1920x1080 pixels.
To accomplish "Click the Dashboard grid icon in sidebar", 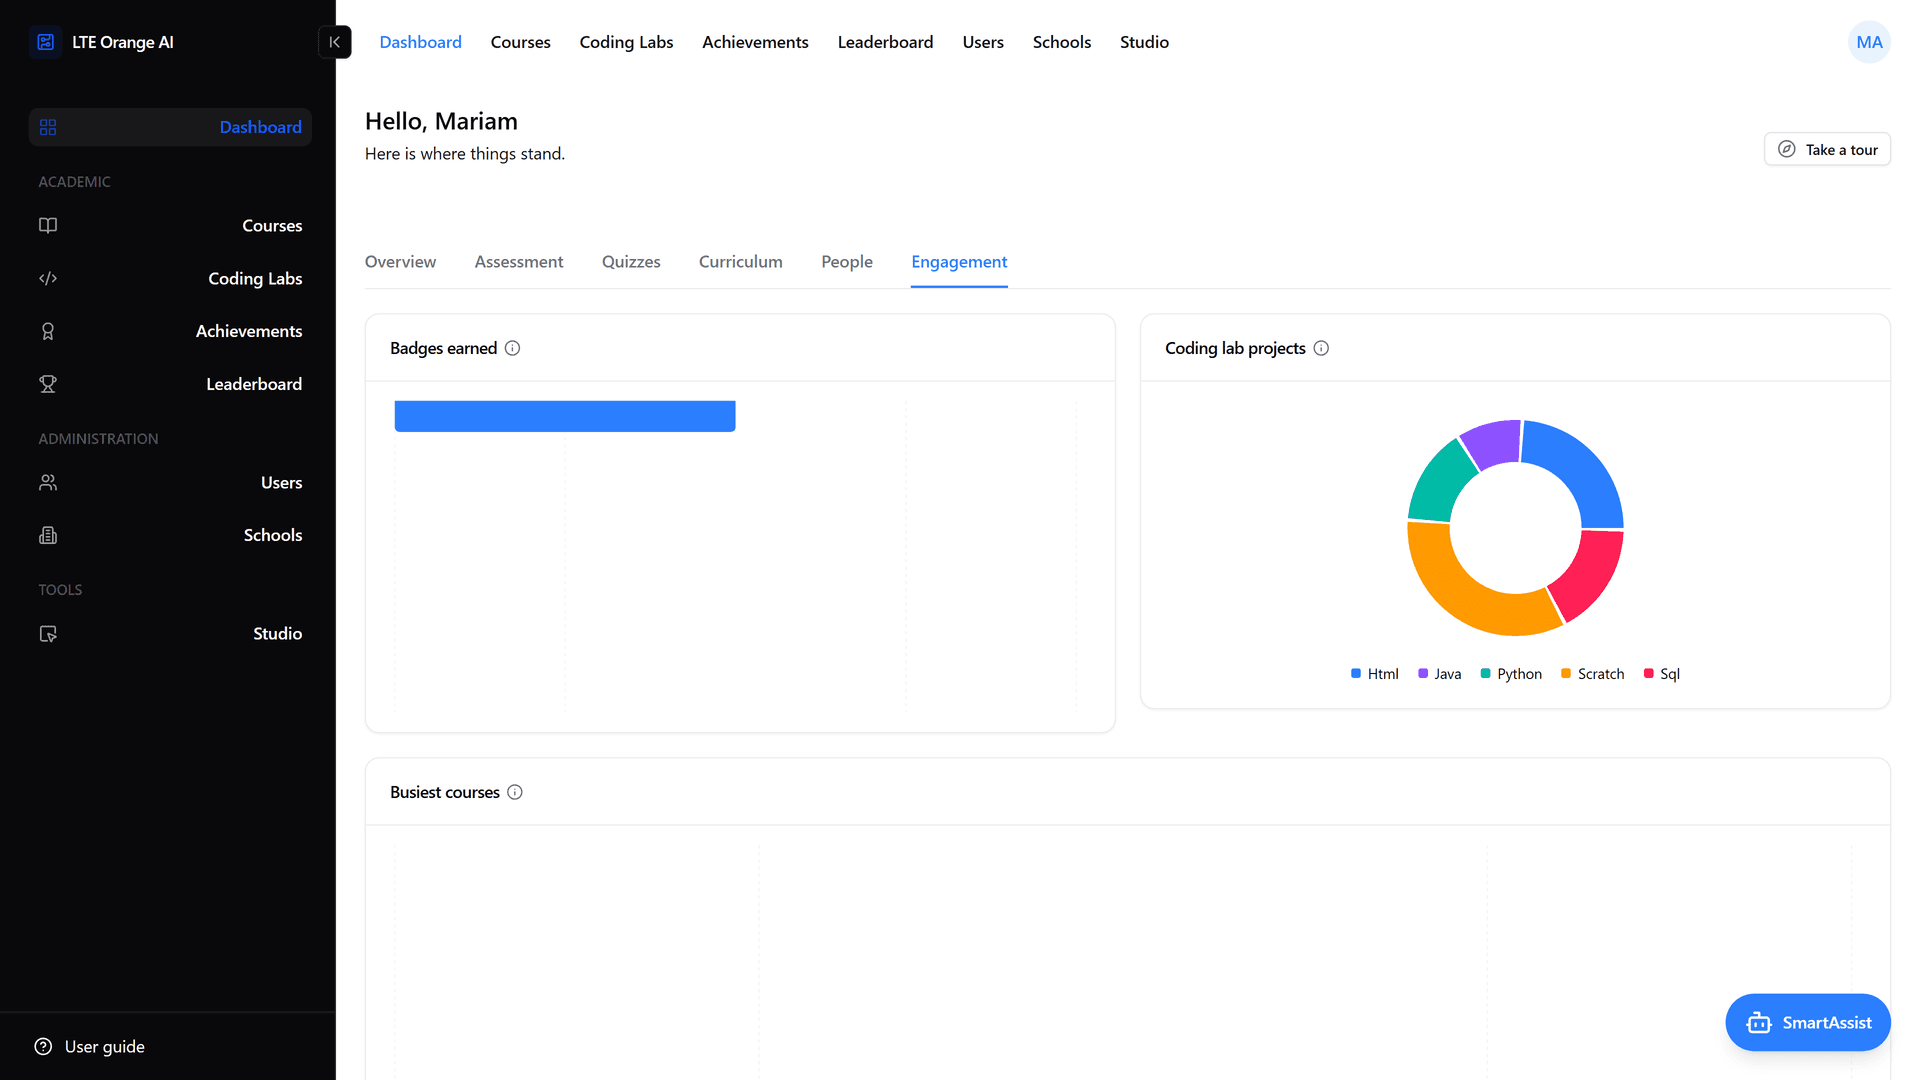I will pyautogui.click(x=48, y=127).
